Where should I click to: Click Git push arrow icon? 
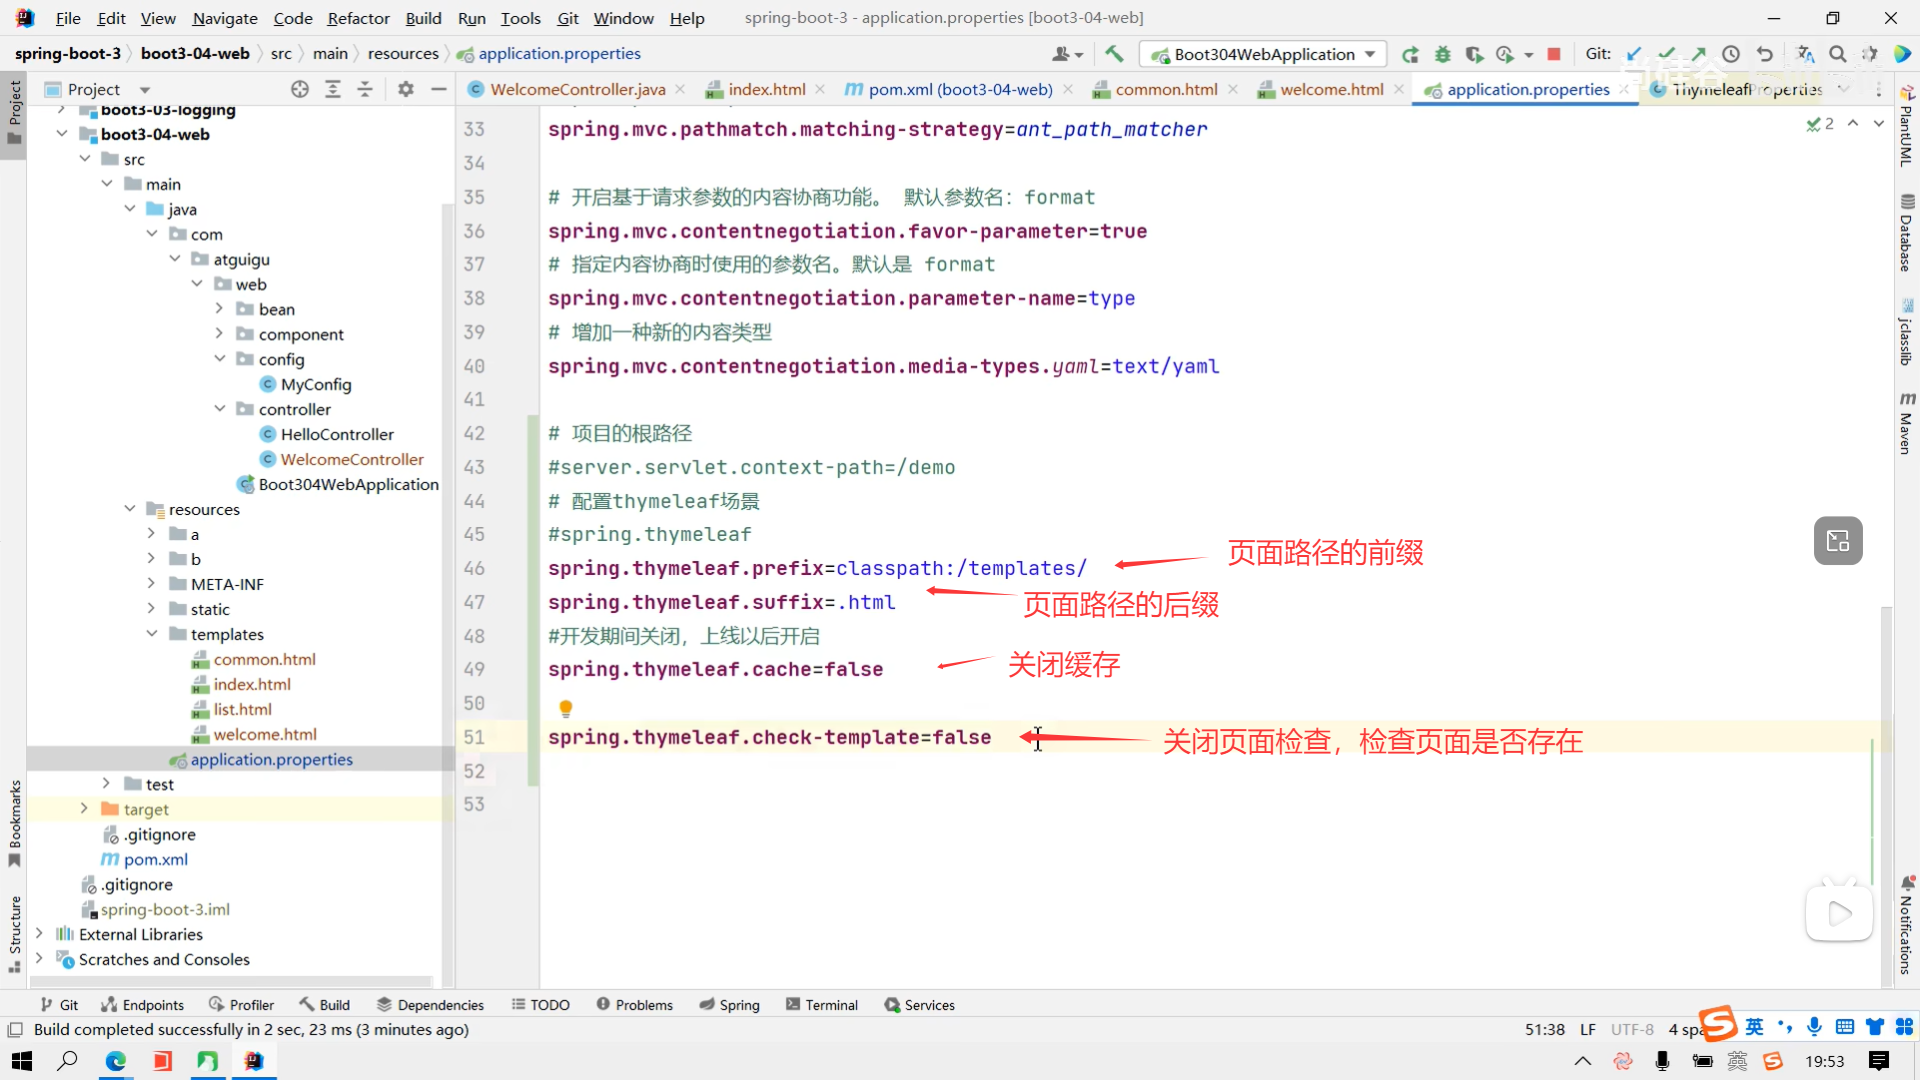(1699, 54)
